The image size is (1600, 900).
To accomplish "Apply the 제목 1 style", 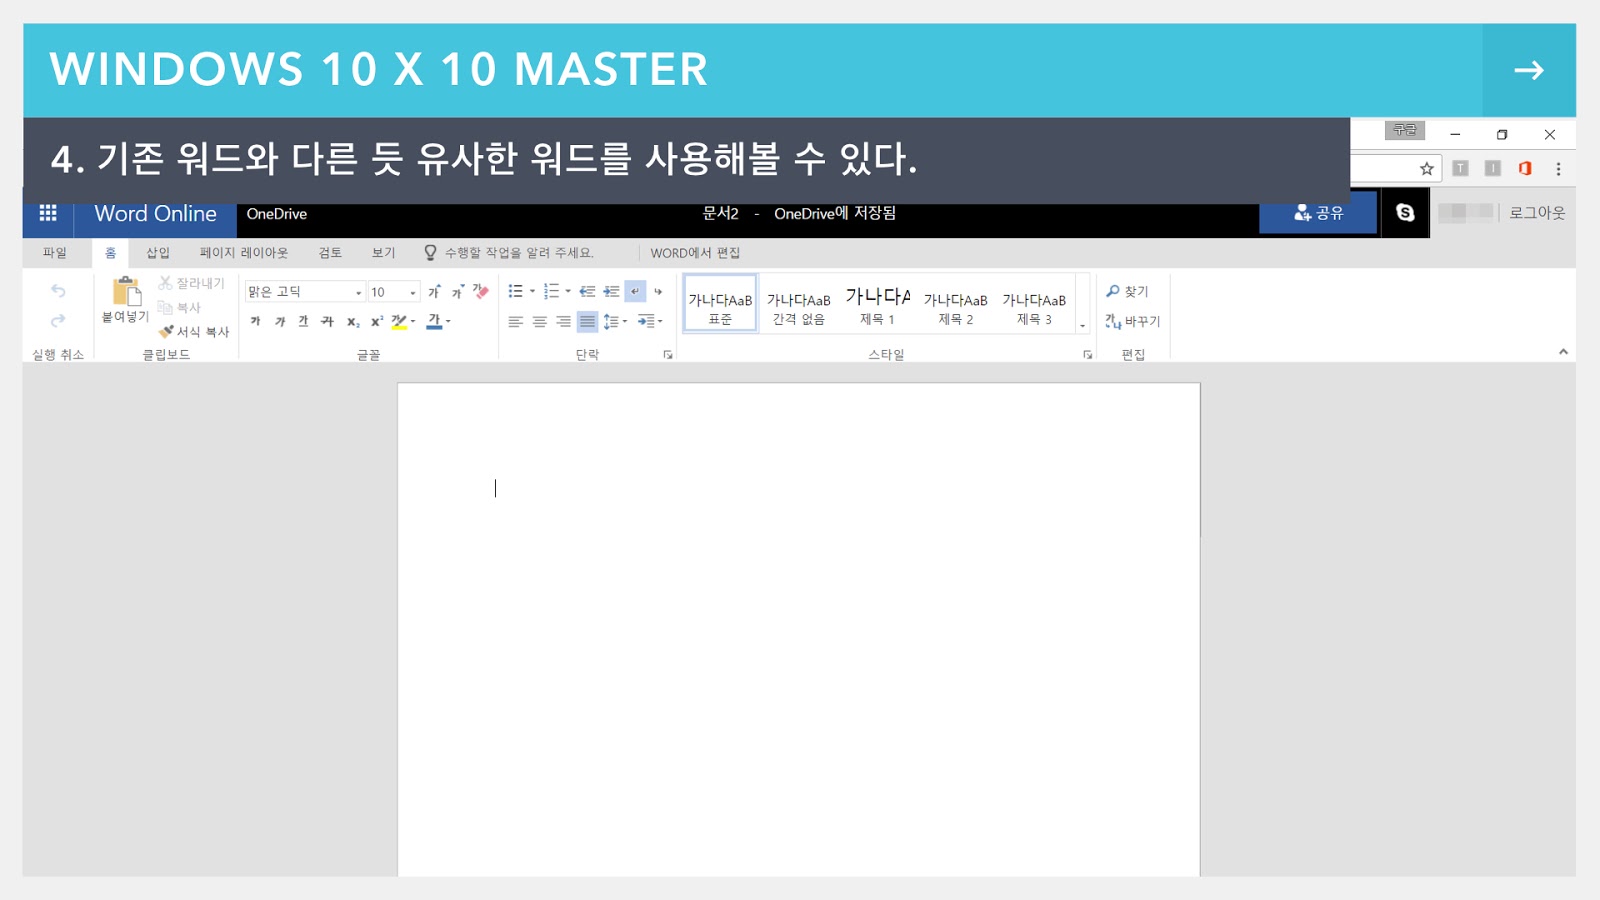I will (x=877, y=303).
